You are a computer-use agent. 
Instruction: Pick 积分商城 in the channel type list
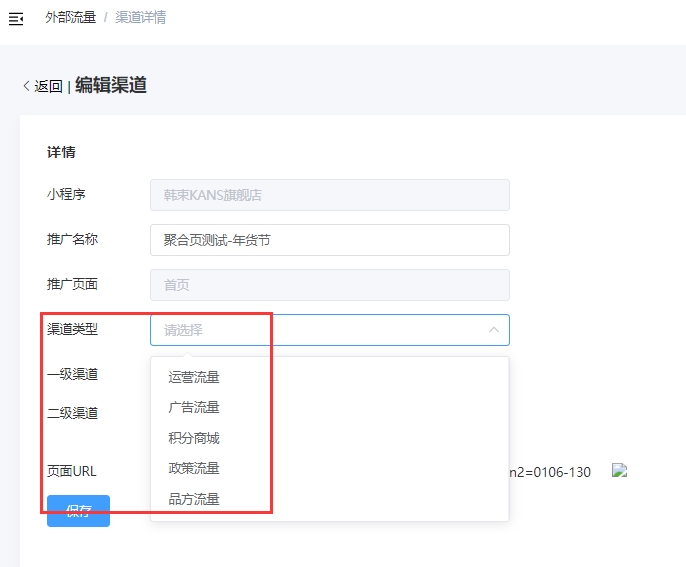pyautogui.click(x=194, y=438)
